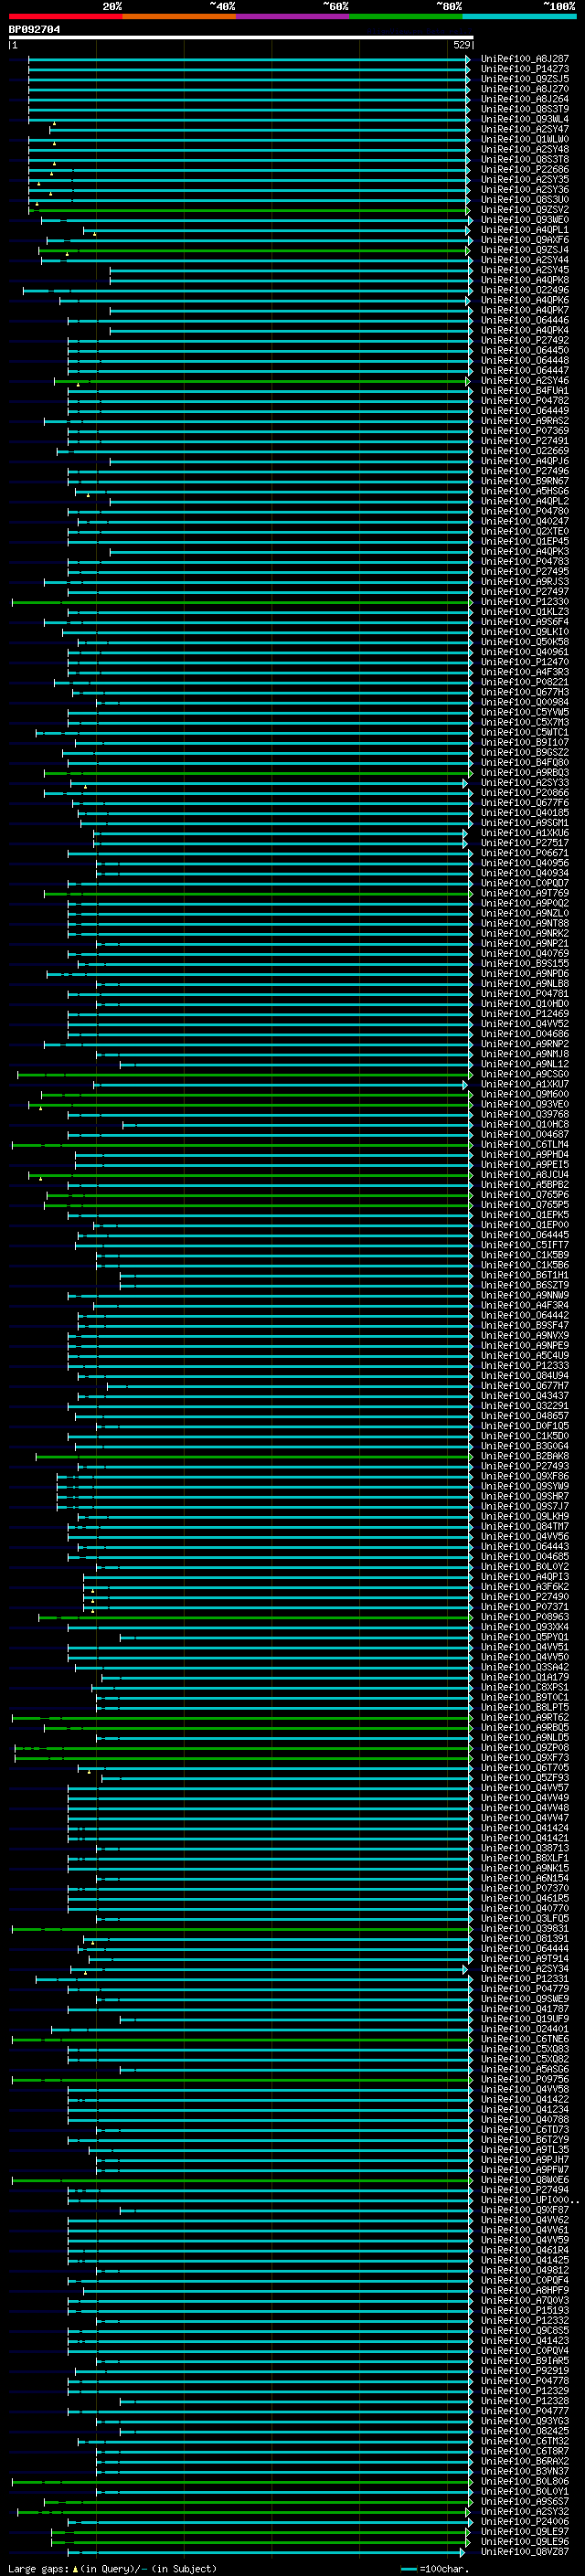
Task: Click the orange ~40% identity legend bar
Action: 179,17
